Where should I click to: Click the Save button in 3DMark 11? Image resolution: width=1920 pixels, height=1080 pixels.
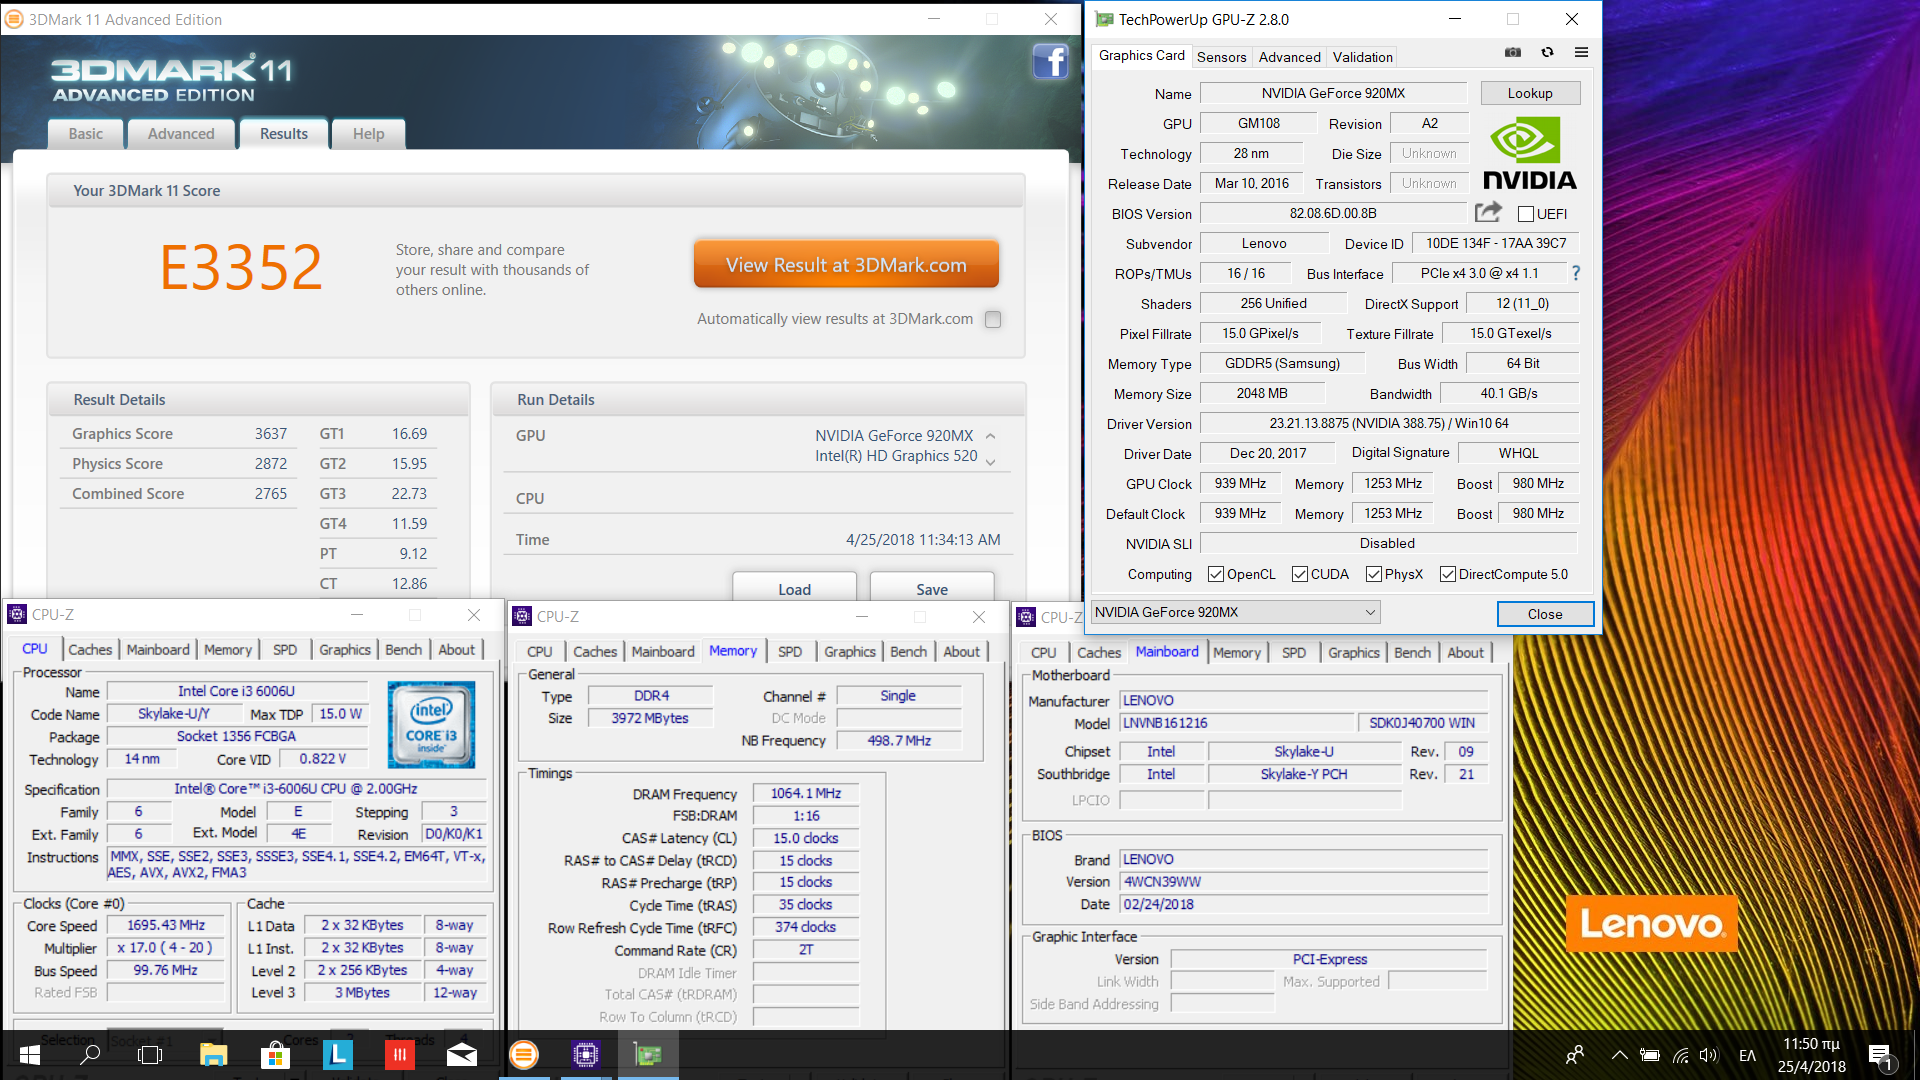point(932,589)
